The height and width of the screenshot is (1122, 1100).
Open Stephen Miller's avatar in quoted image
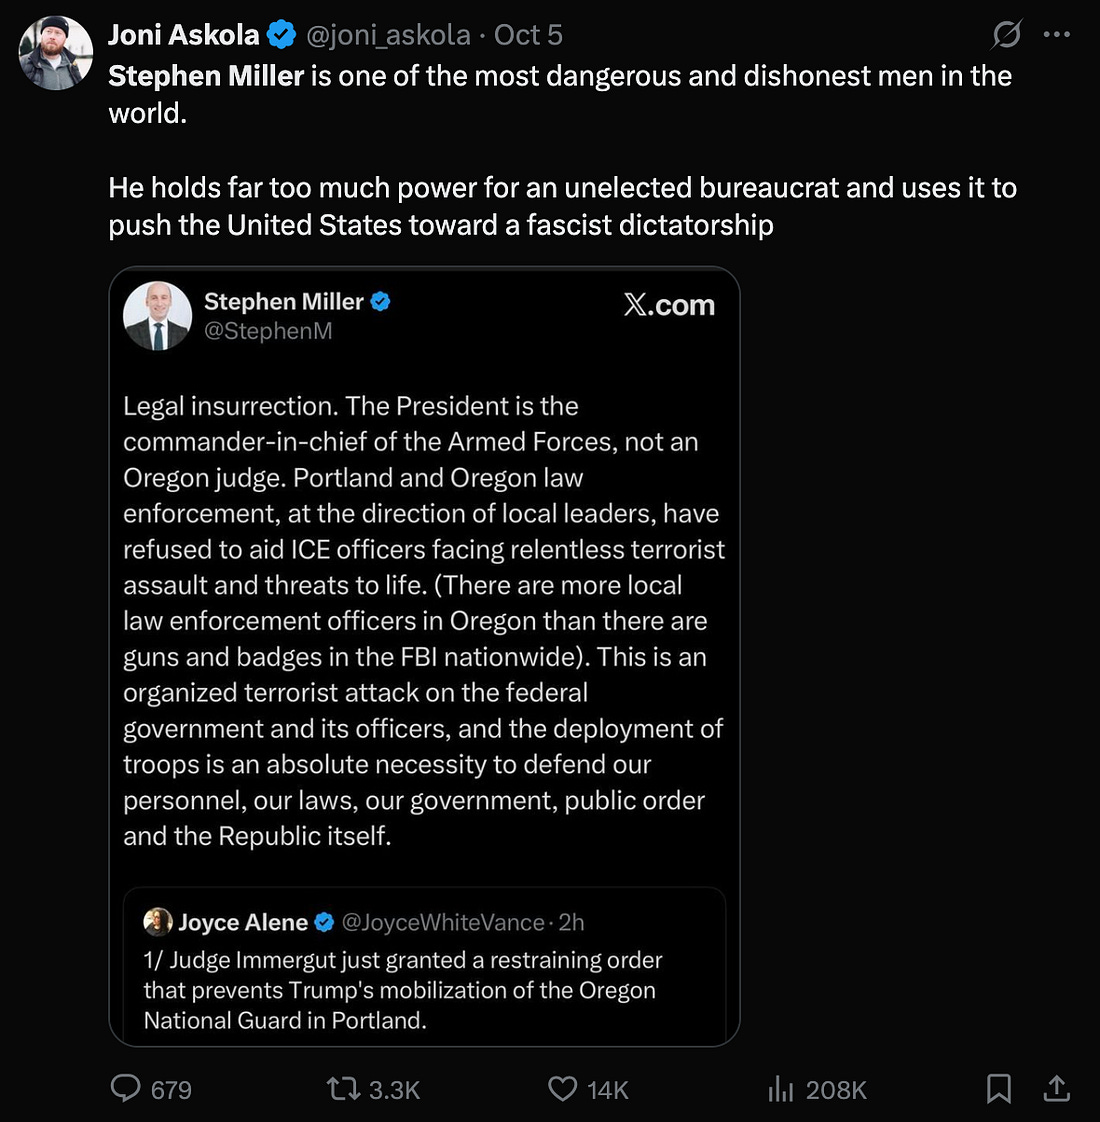157,316
